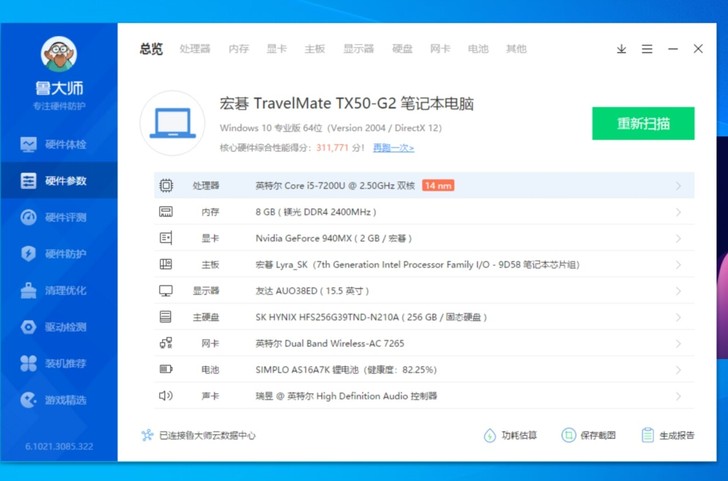
Task: Expand the 网卡 Wireless-AC row chevron
Action: (678, 344)
